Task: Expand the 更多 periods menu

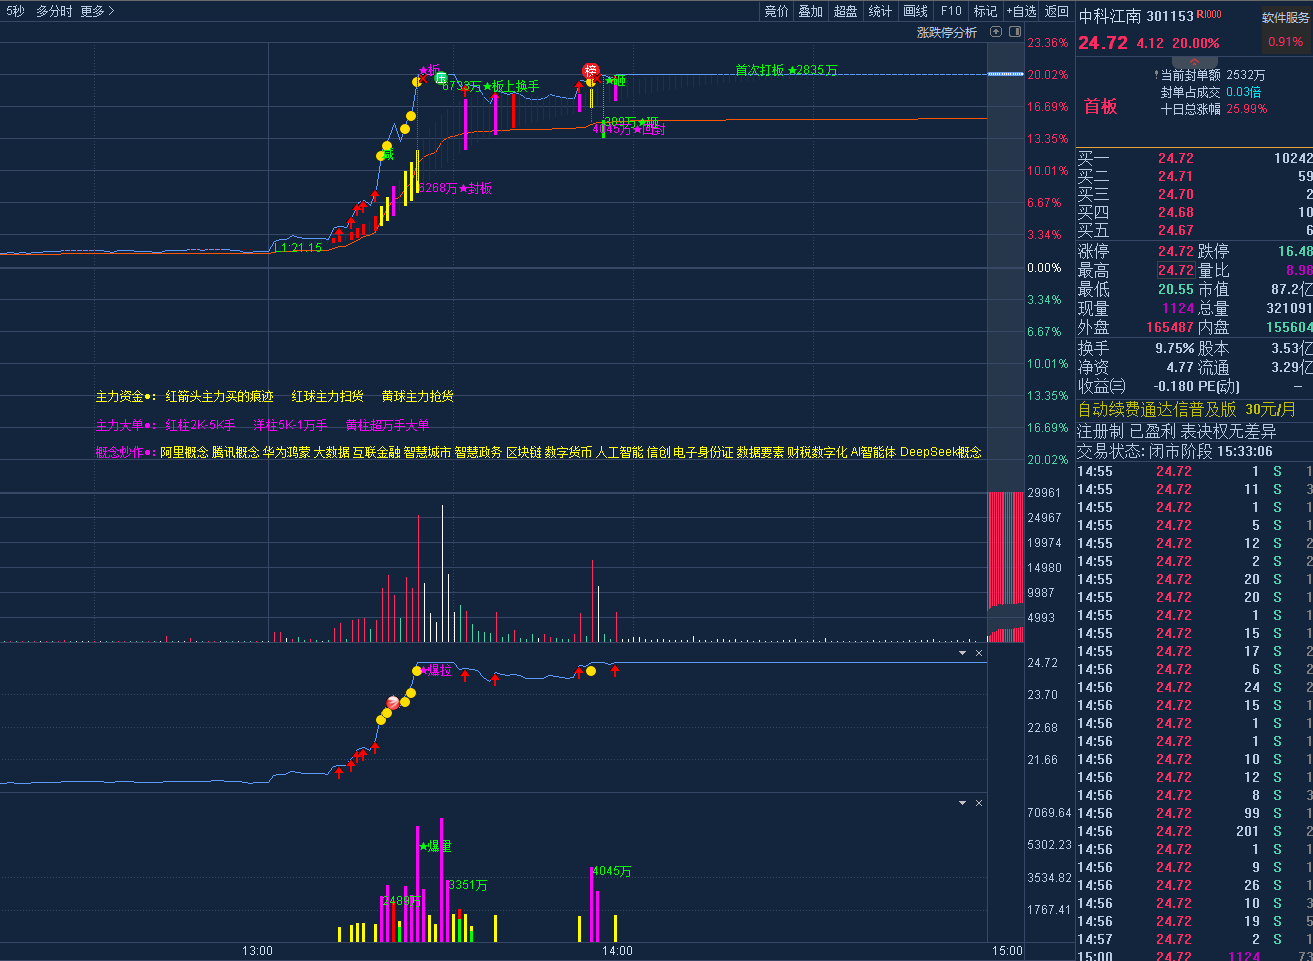Action: (97, 11)
